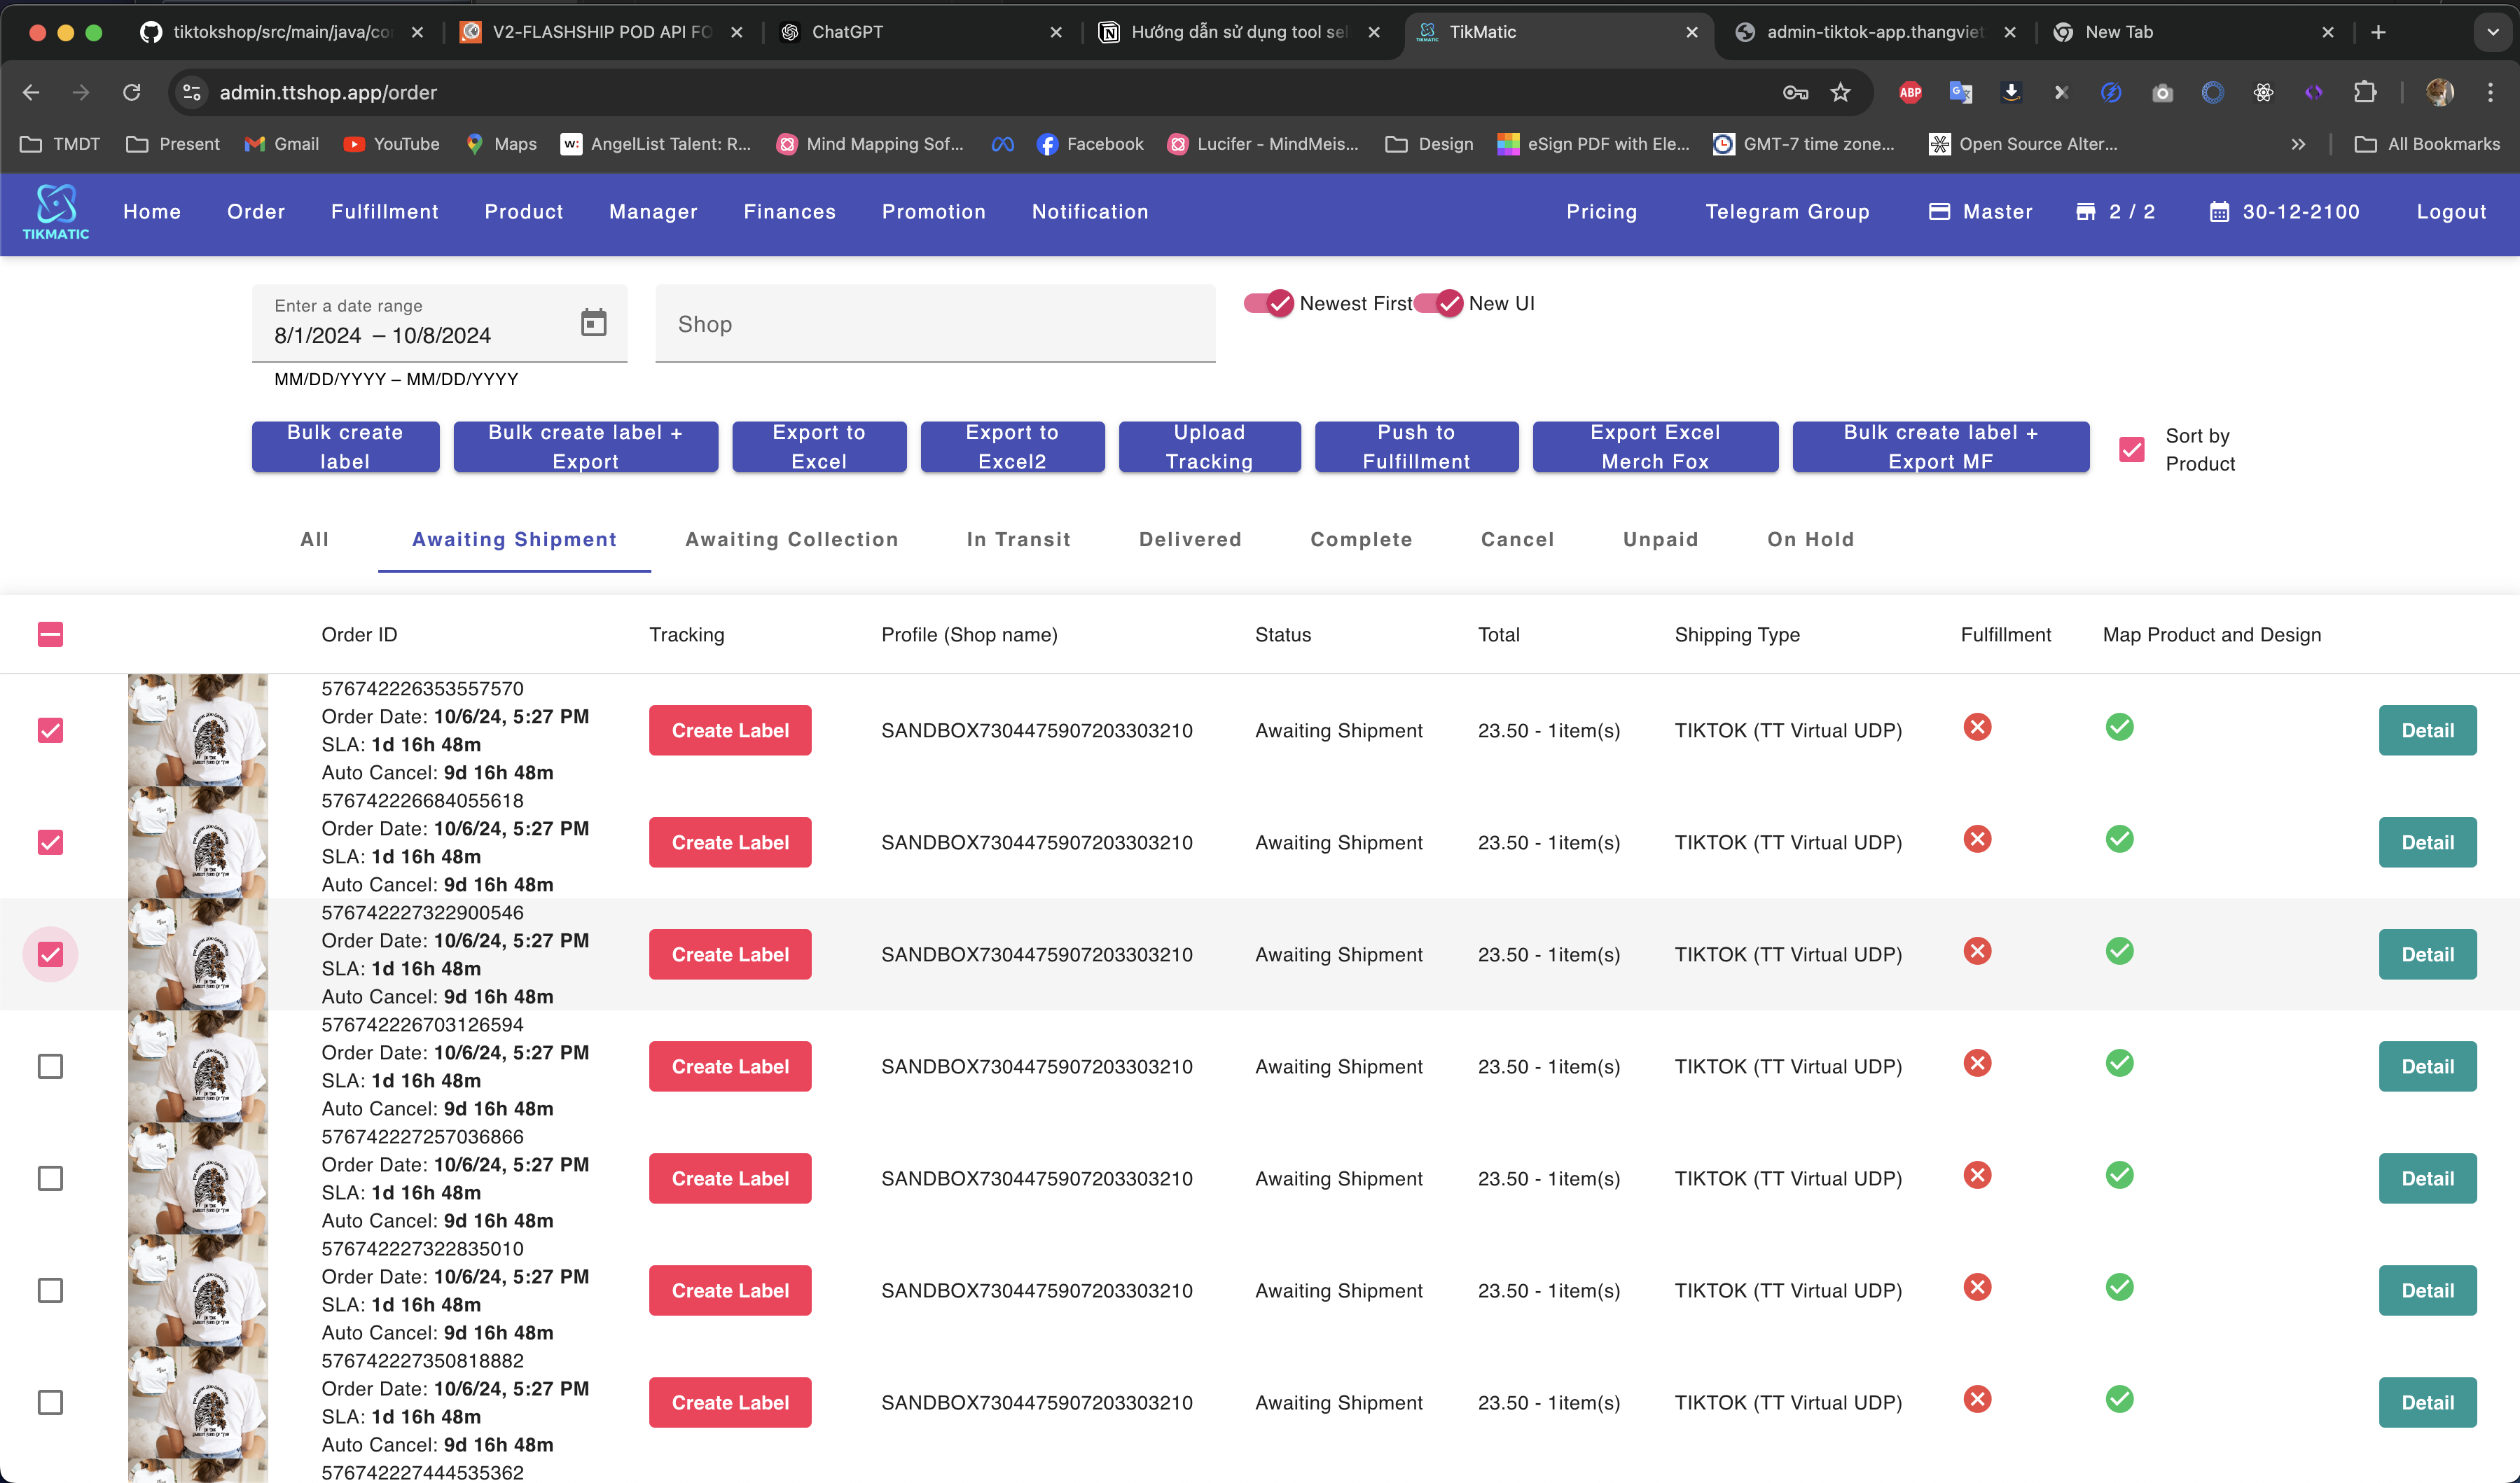Uncheck the Sort by Product checkbox
Viewport: 2520px width, 1483px height.
click(2131, 449)
